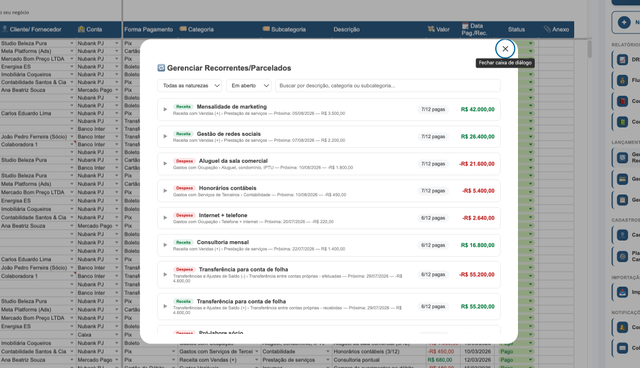Expand the Gestão de redes sociais entry
640x368 pixels.
(x=165, y=136)
